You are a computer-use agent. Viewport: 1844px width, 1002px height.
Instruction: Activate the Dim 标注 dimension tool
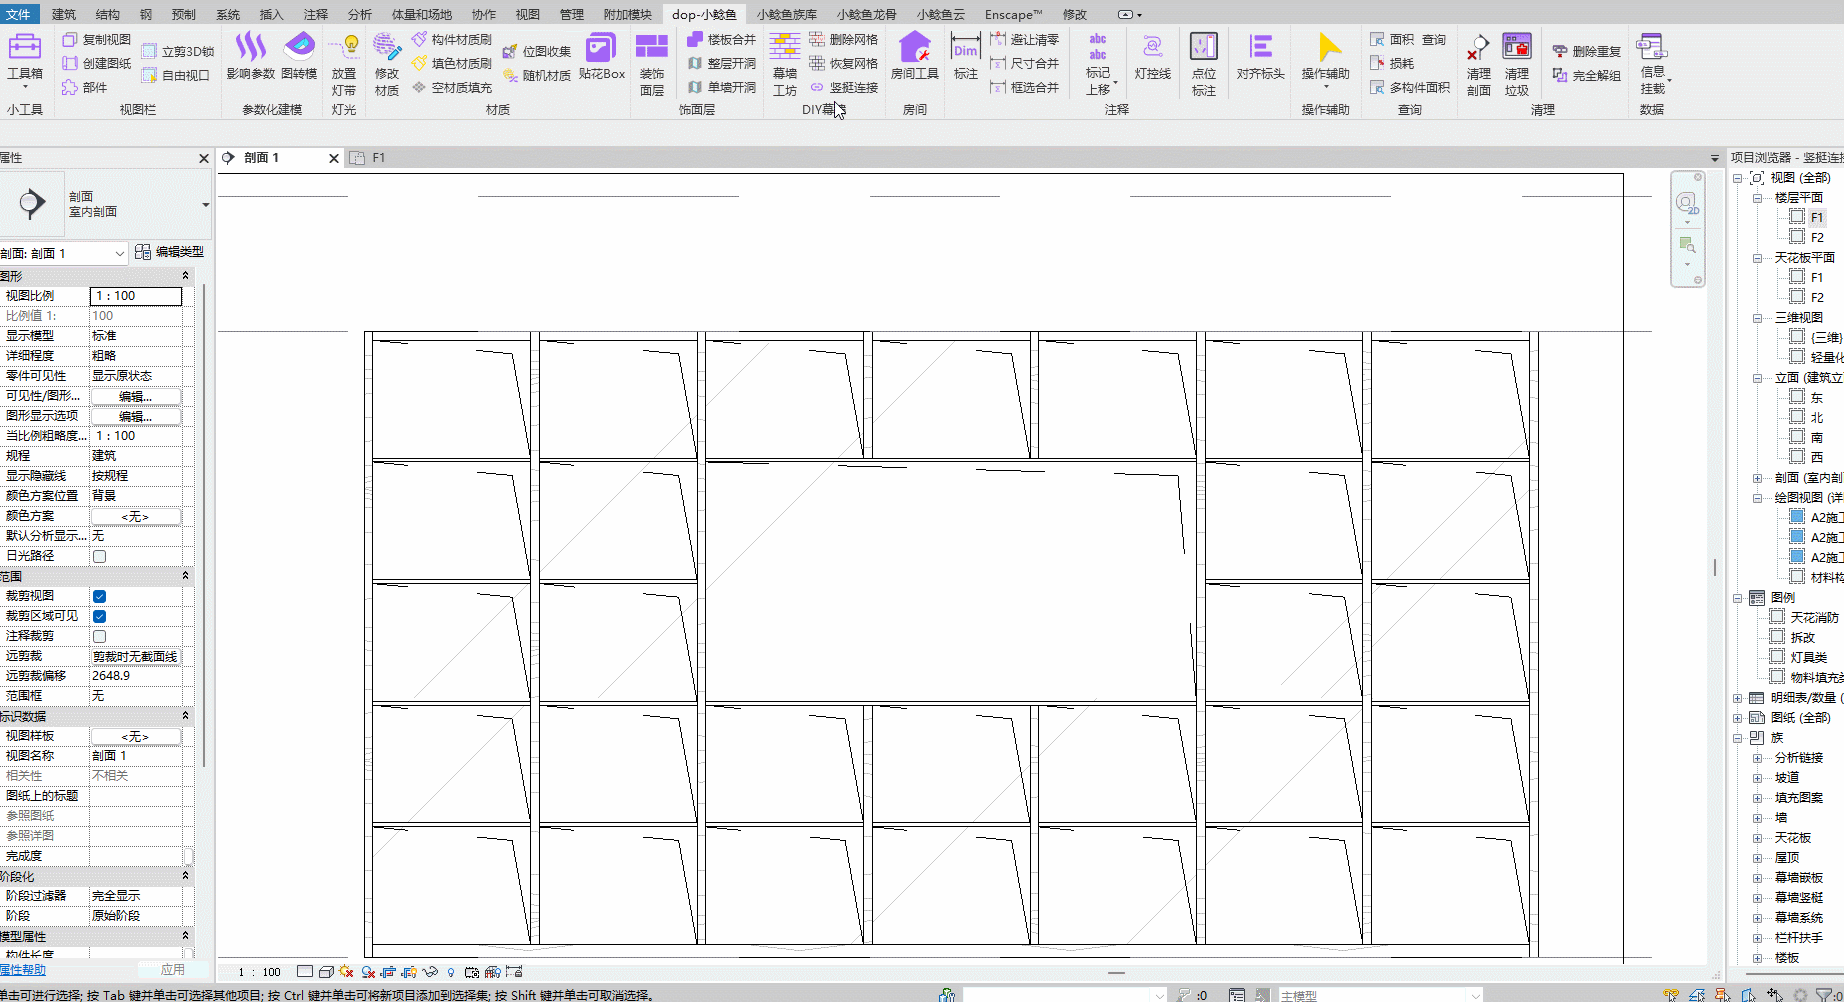point(965,56)
